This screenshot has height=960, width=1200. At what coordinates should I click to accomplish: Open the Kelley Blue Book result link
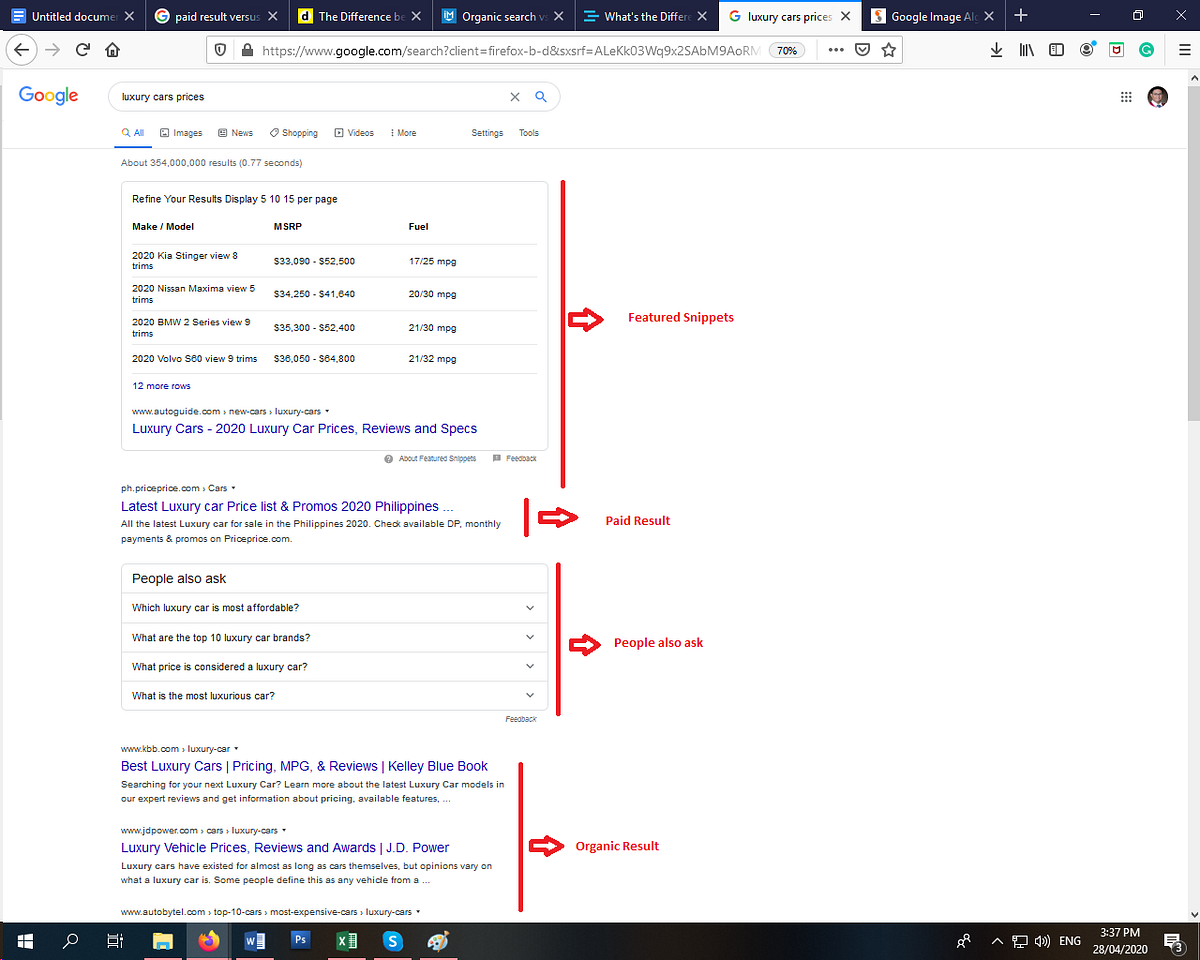(x=303, y=765)
